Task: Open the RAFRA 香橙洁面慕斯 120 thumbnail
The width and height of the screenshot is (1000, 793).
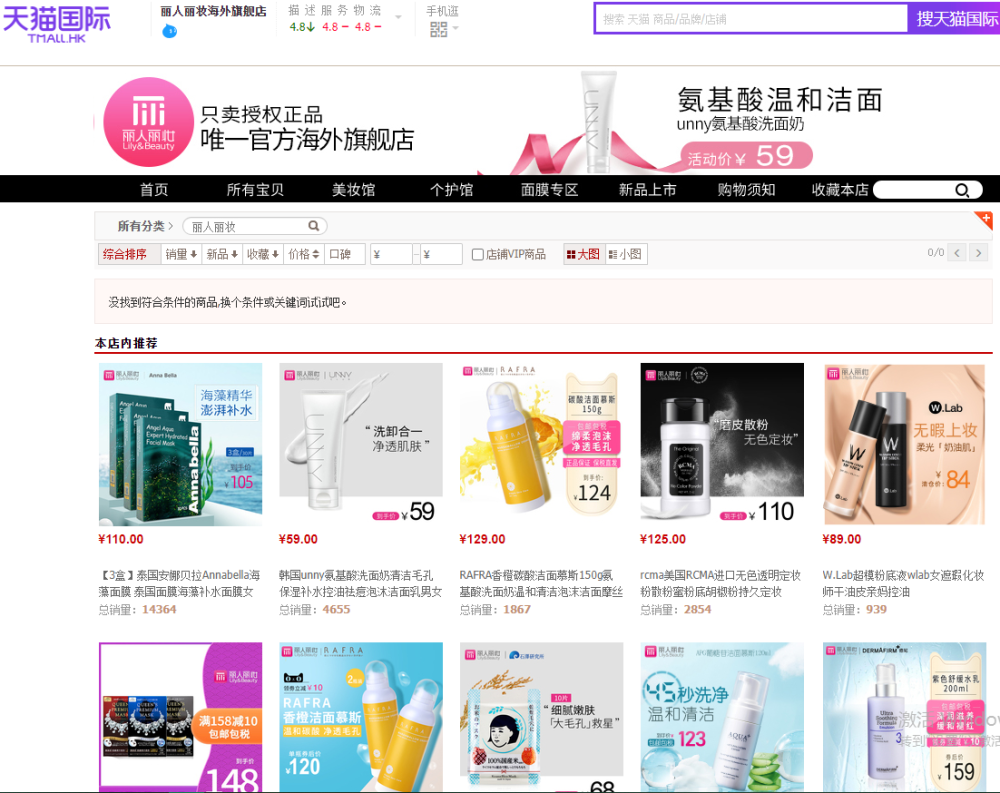Action: coord(361,717)
